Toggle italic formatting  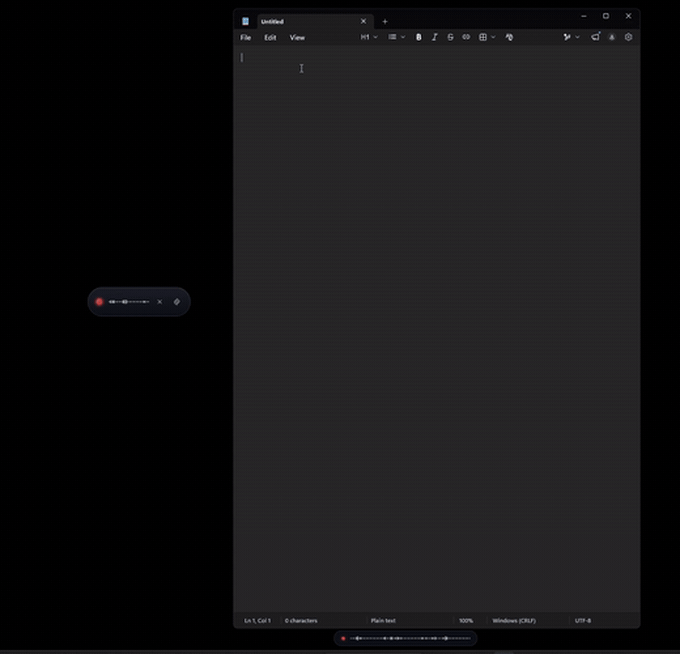point(434,37)
